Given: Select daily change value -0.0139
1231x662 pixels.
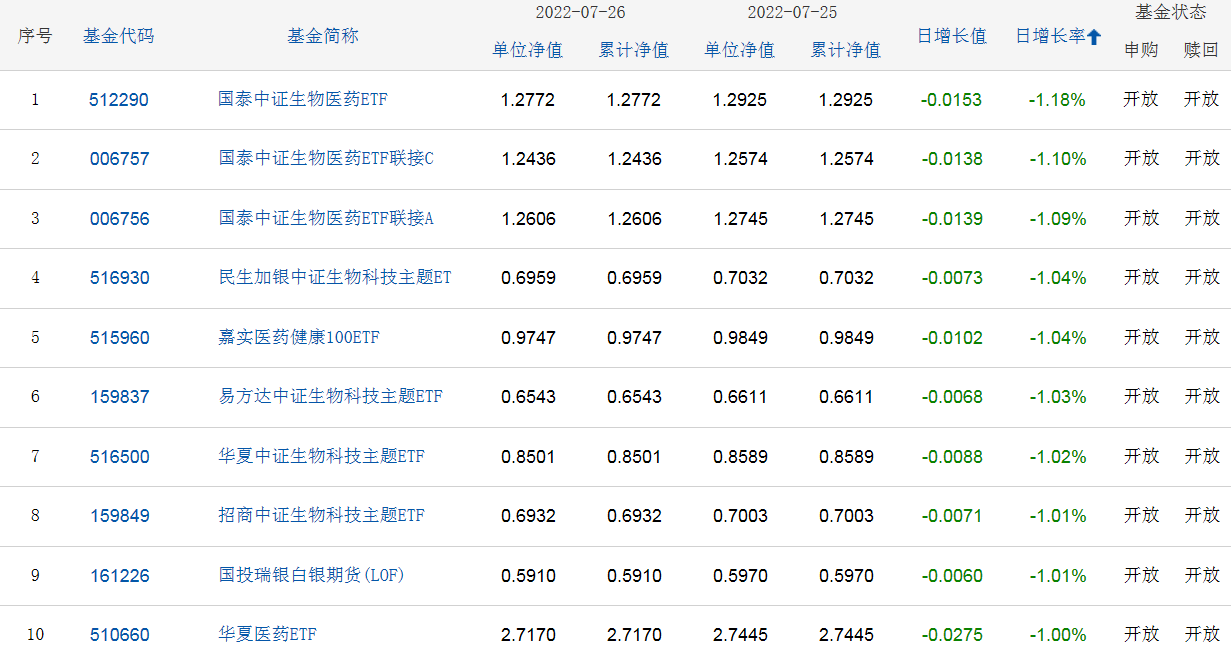Looking at the screenshot, I should 952,219.
